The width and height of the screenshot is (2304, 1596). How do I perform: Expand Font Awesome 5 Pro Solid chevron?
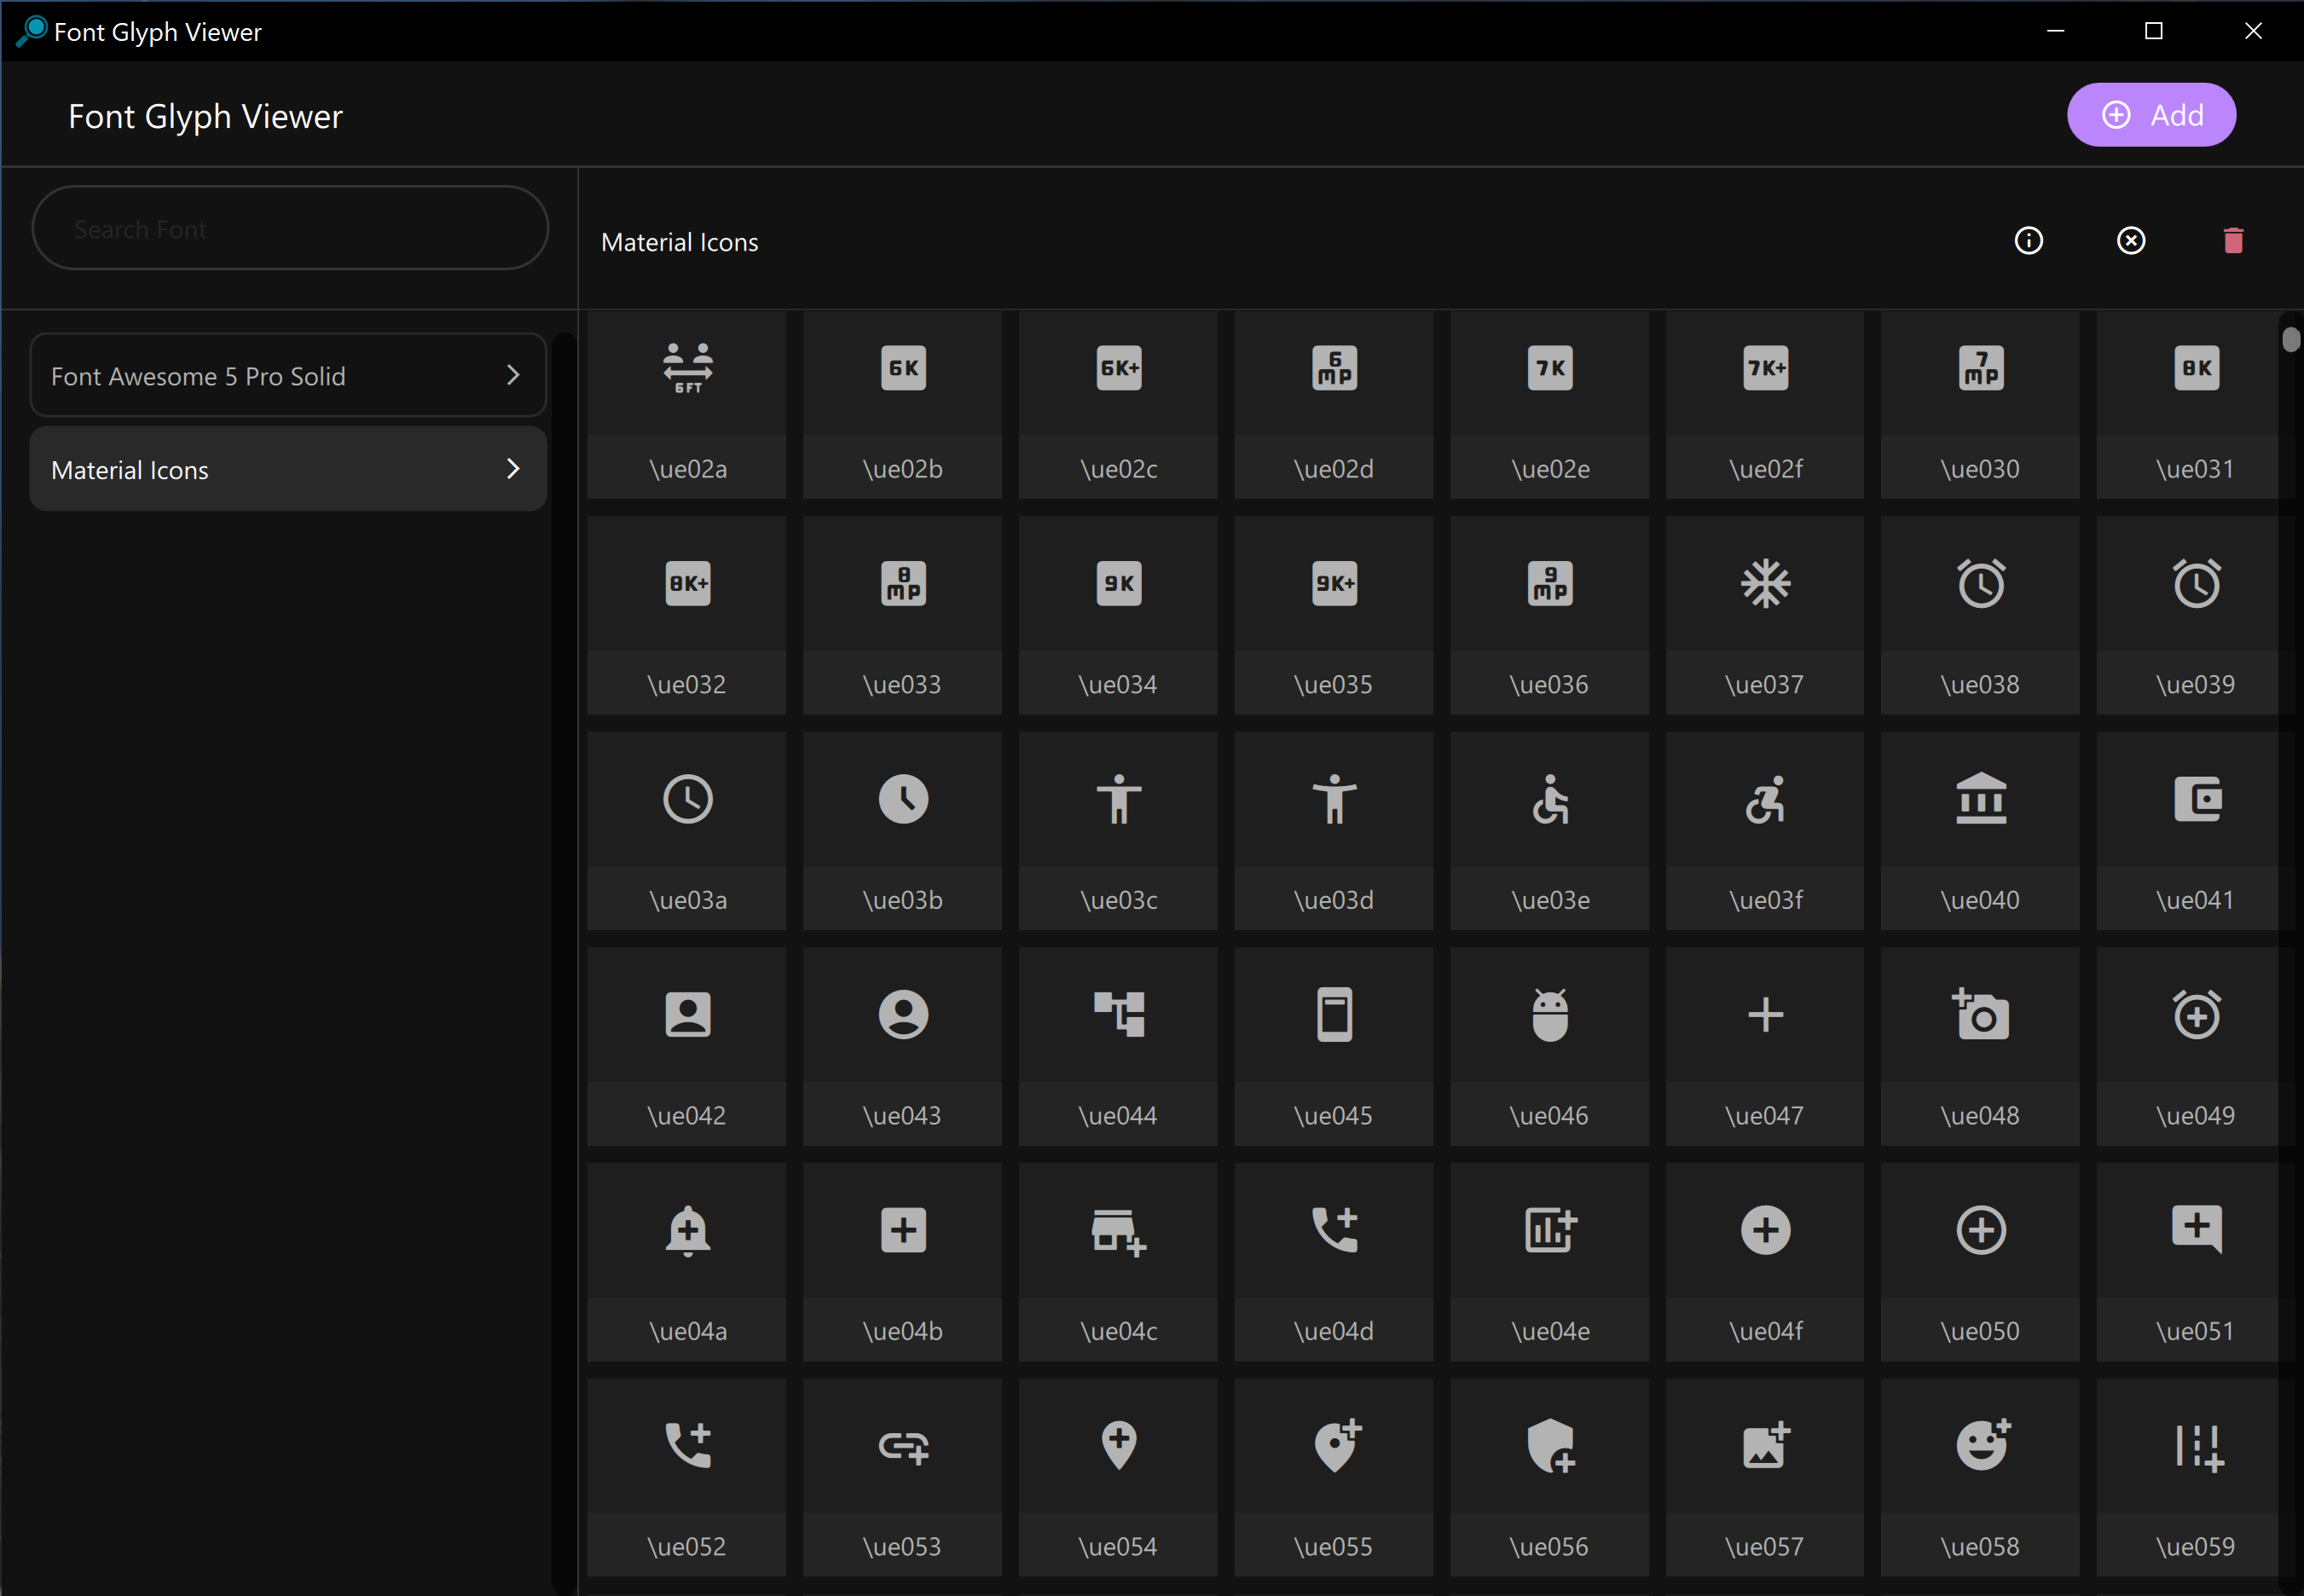513,375
